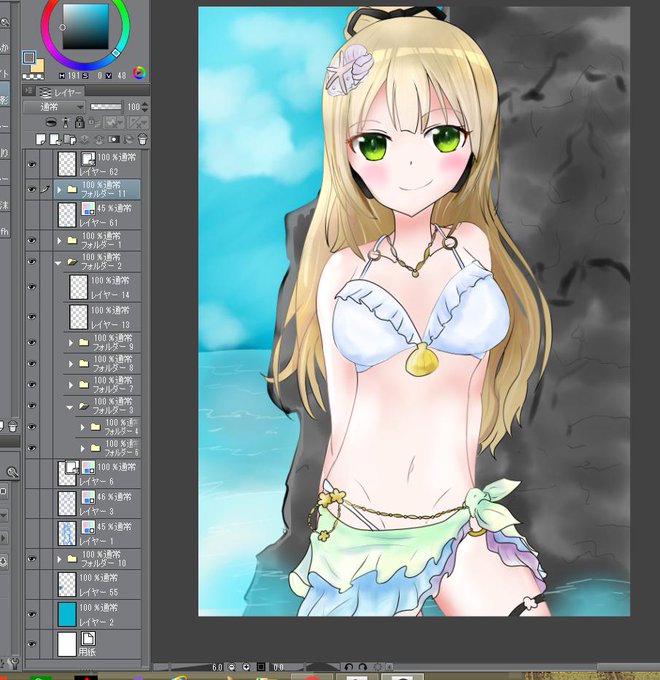The width and height of the screenshot is (660, 680).
Task: Select the レイヤー 6 row
Action: click(97, 474)
